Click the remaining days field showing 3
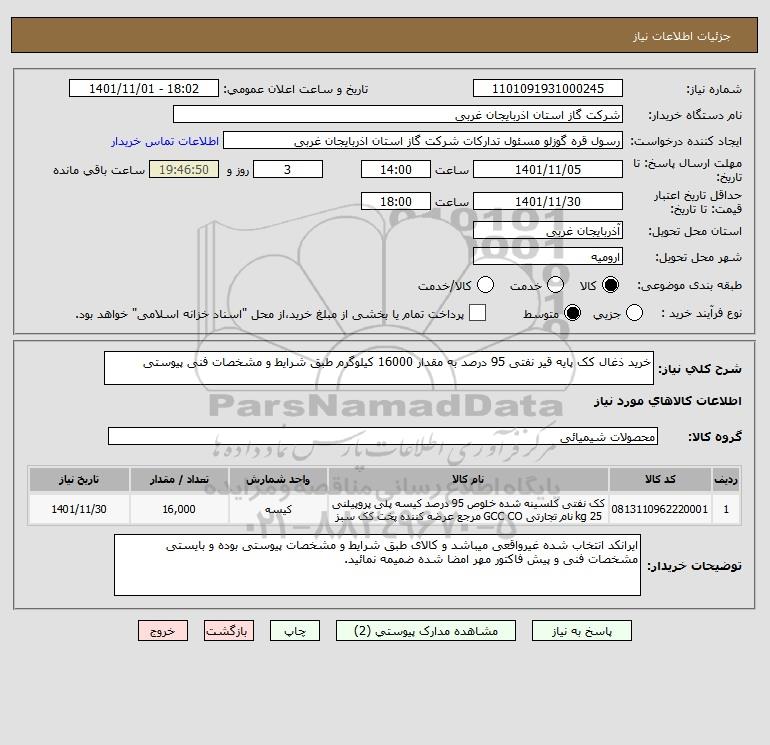Screen dimensions: 770x745 (288, 169)
